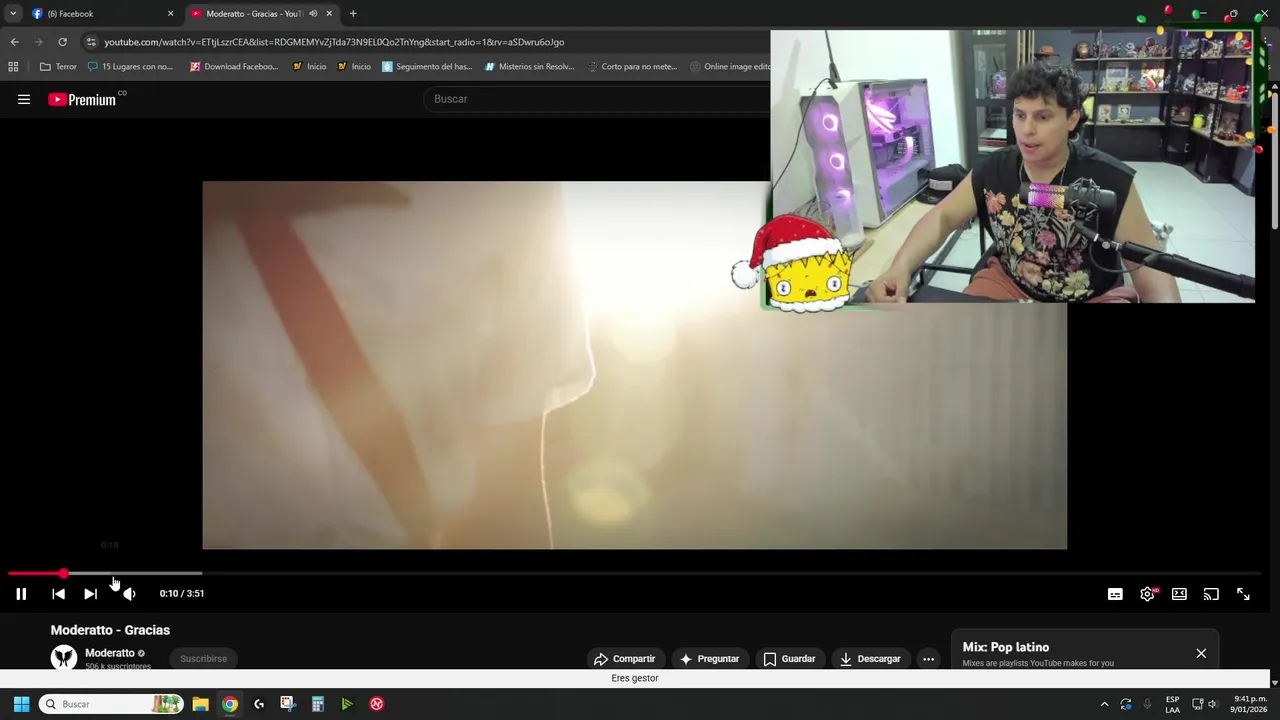Cast the video to a TV

click(x=1211, y=594)
